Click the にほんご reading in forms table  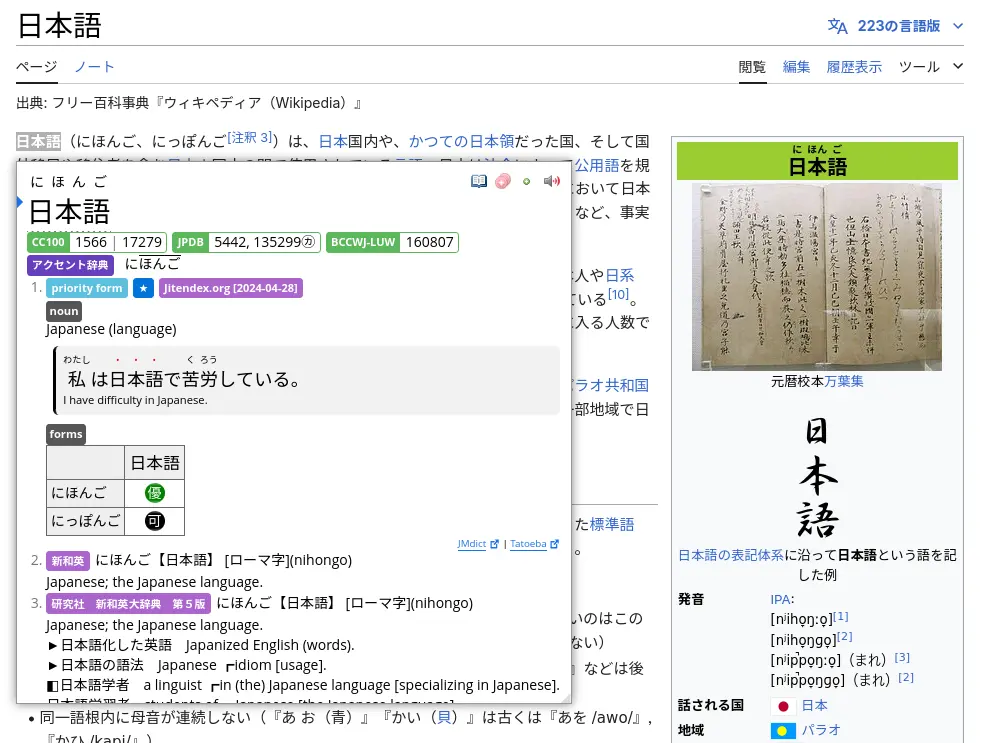[x=79, y=493]
